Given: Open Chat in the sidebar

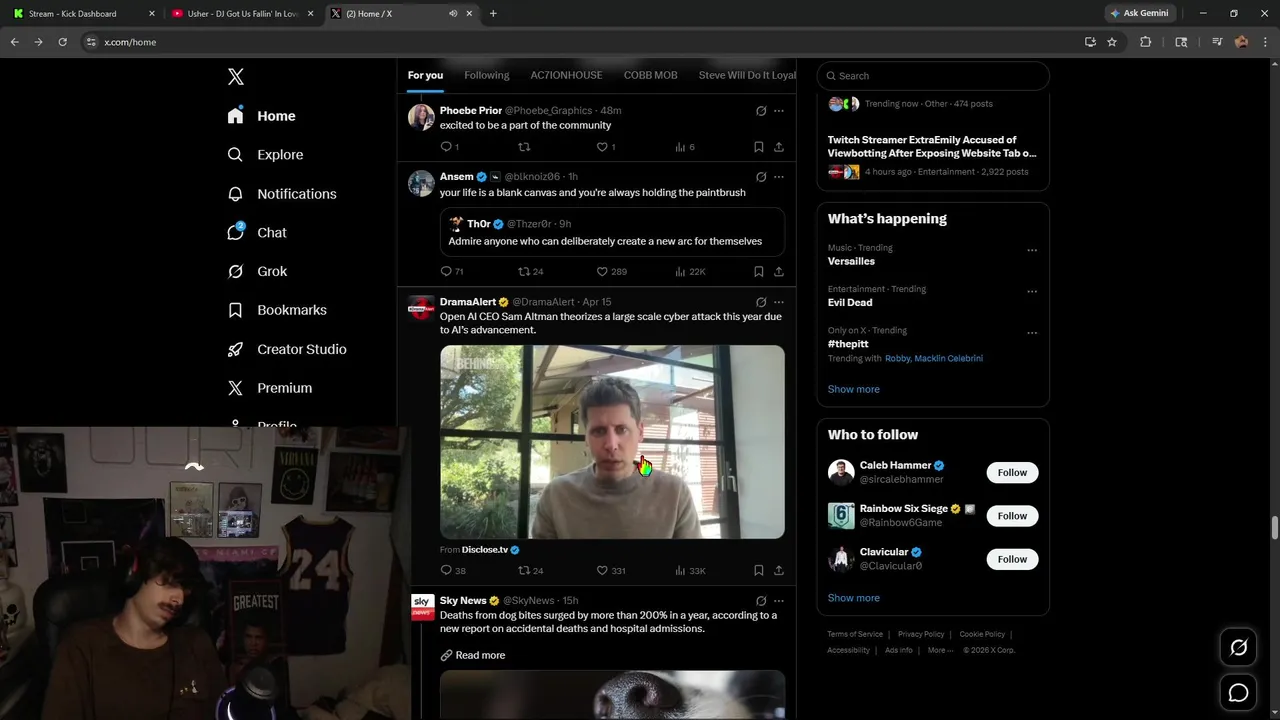Looking at the screenshot, I should (258, 232).
